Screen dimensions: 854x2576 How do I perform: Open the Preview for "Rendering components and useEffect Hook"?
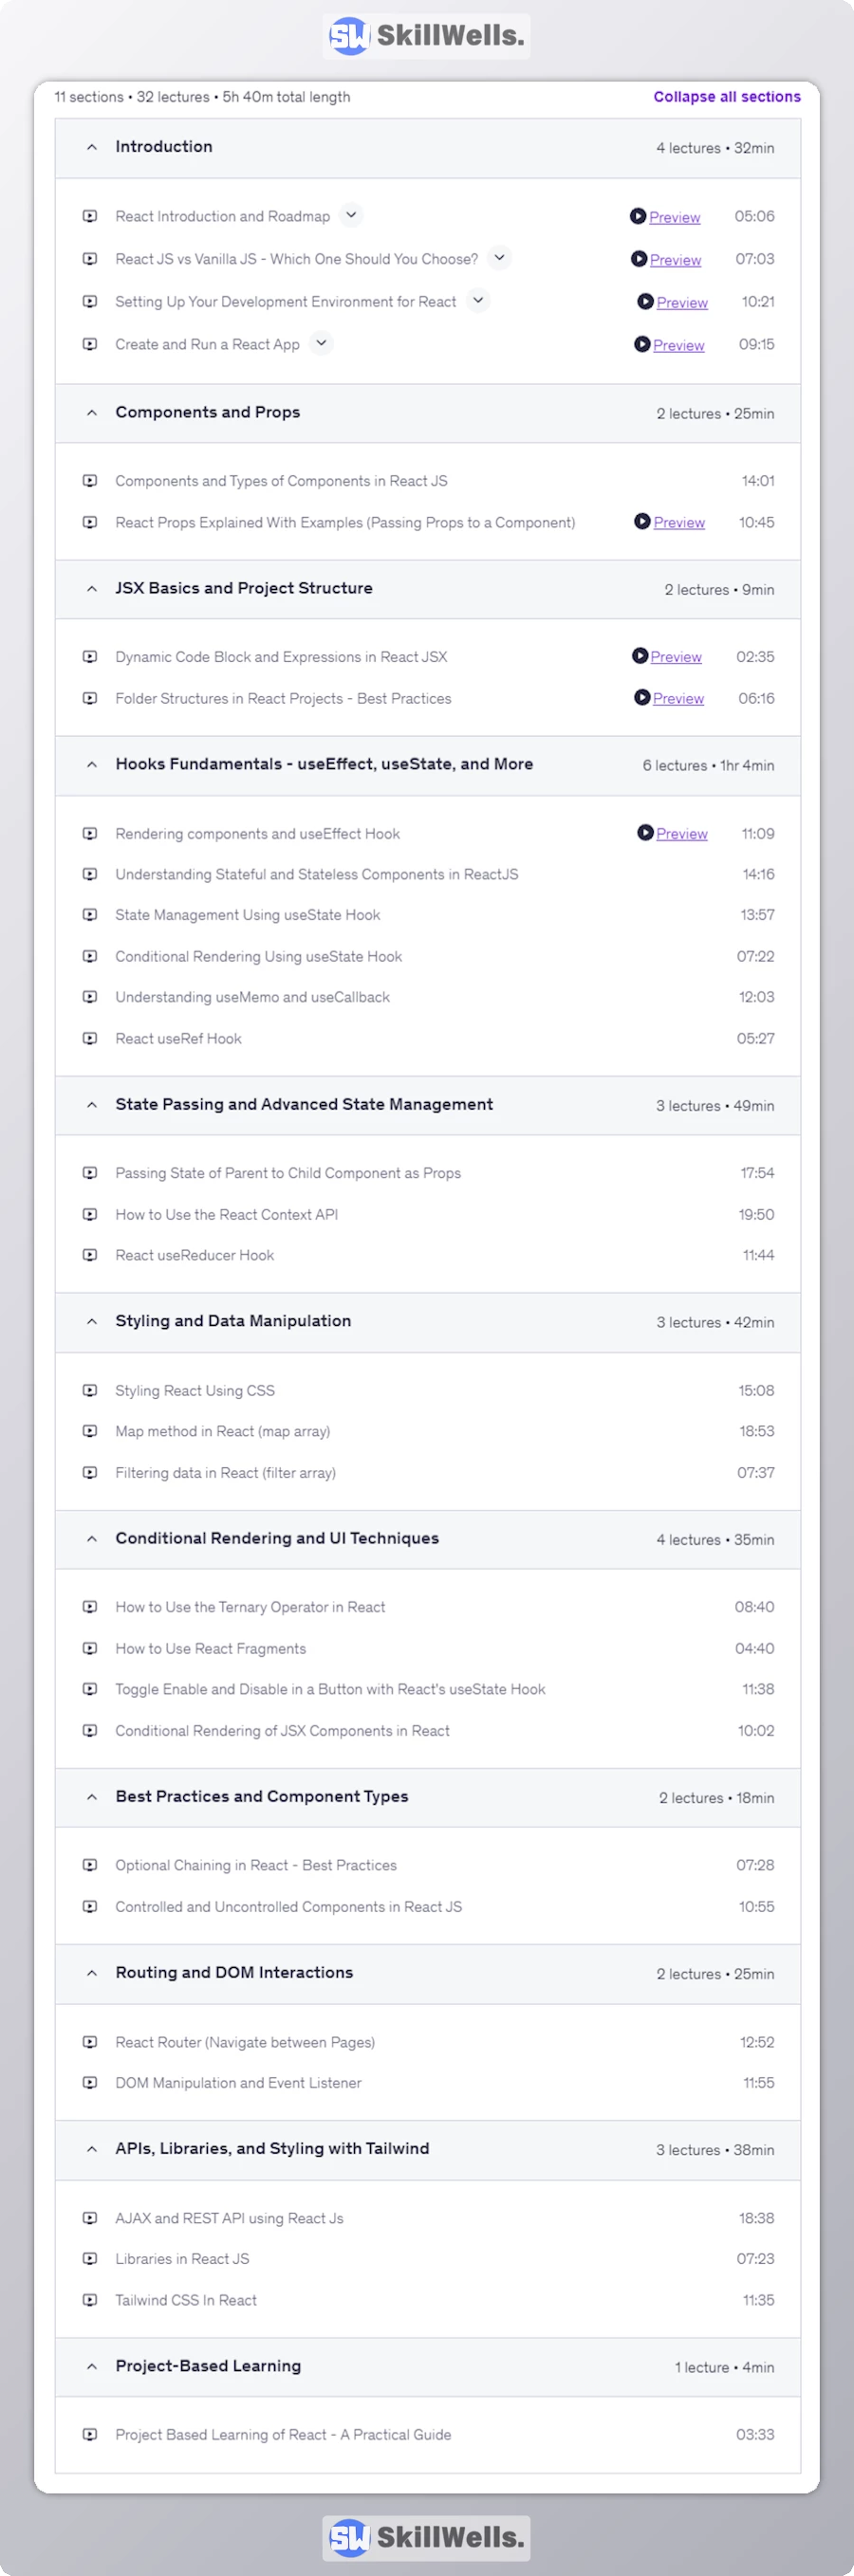coord(680,833)
